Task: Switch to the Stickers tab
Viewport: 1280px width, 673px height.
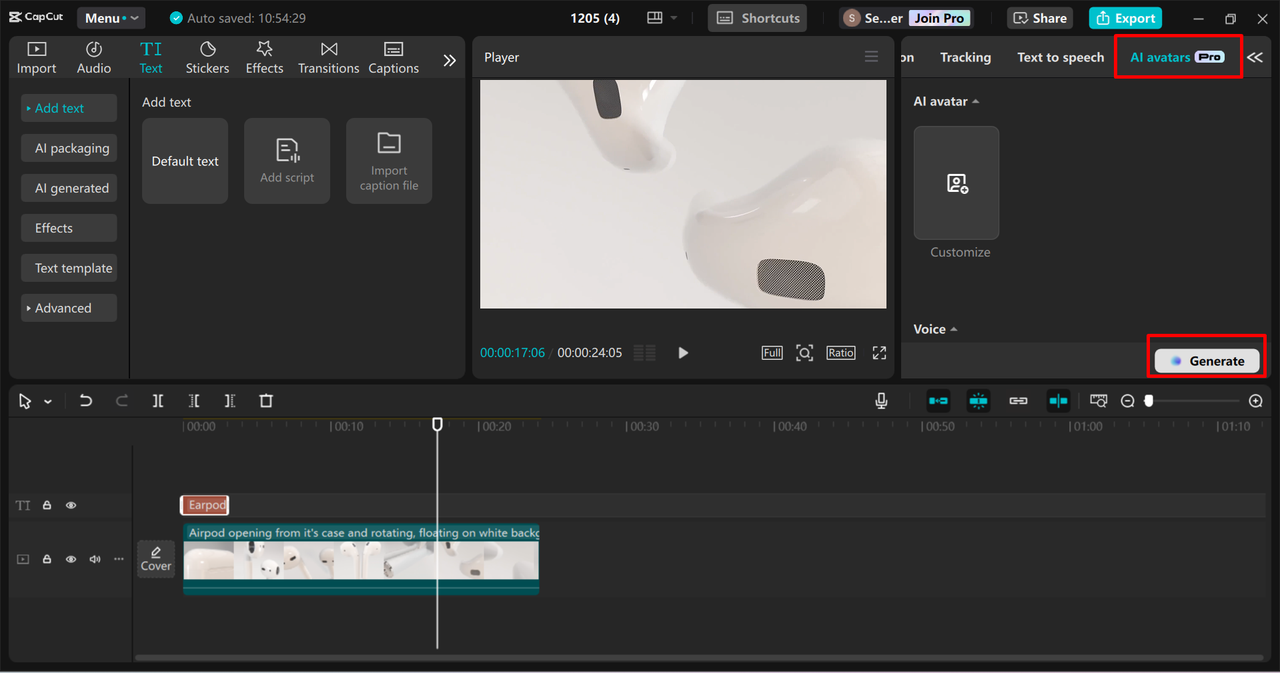Action: 207,58
